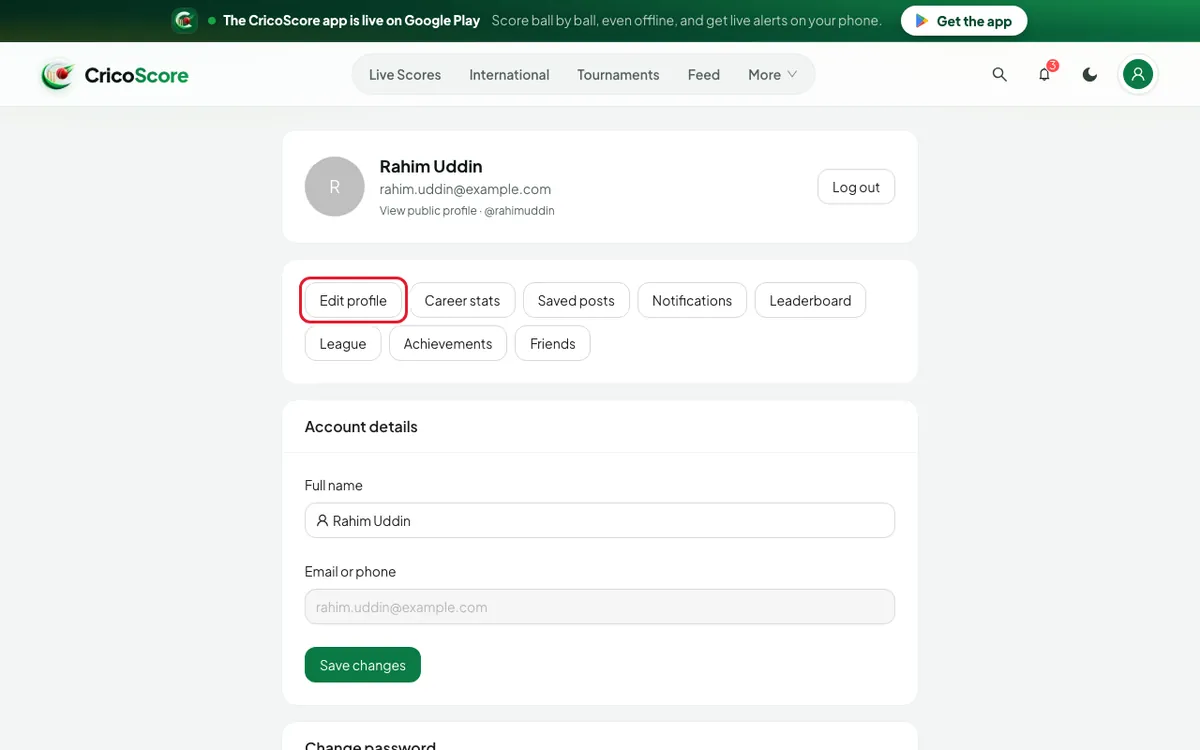Image resolution: width=1200 pixels, height=750 pixels.
Task: Click the gray R profile avatar
Action: pos(334,187)
